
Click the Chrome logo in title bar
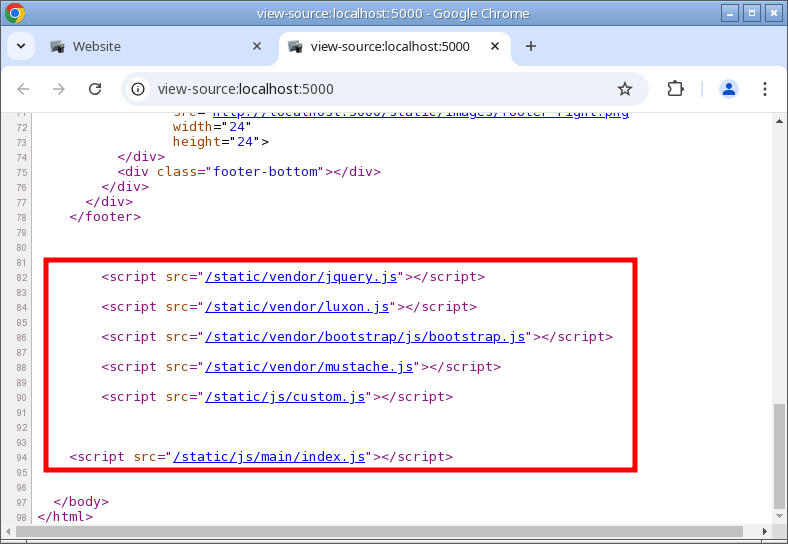pyautogui.click(x=15, y=13)
